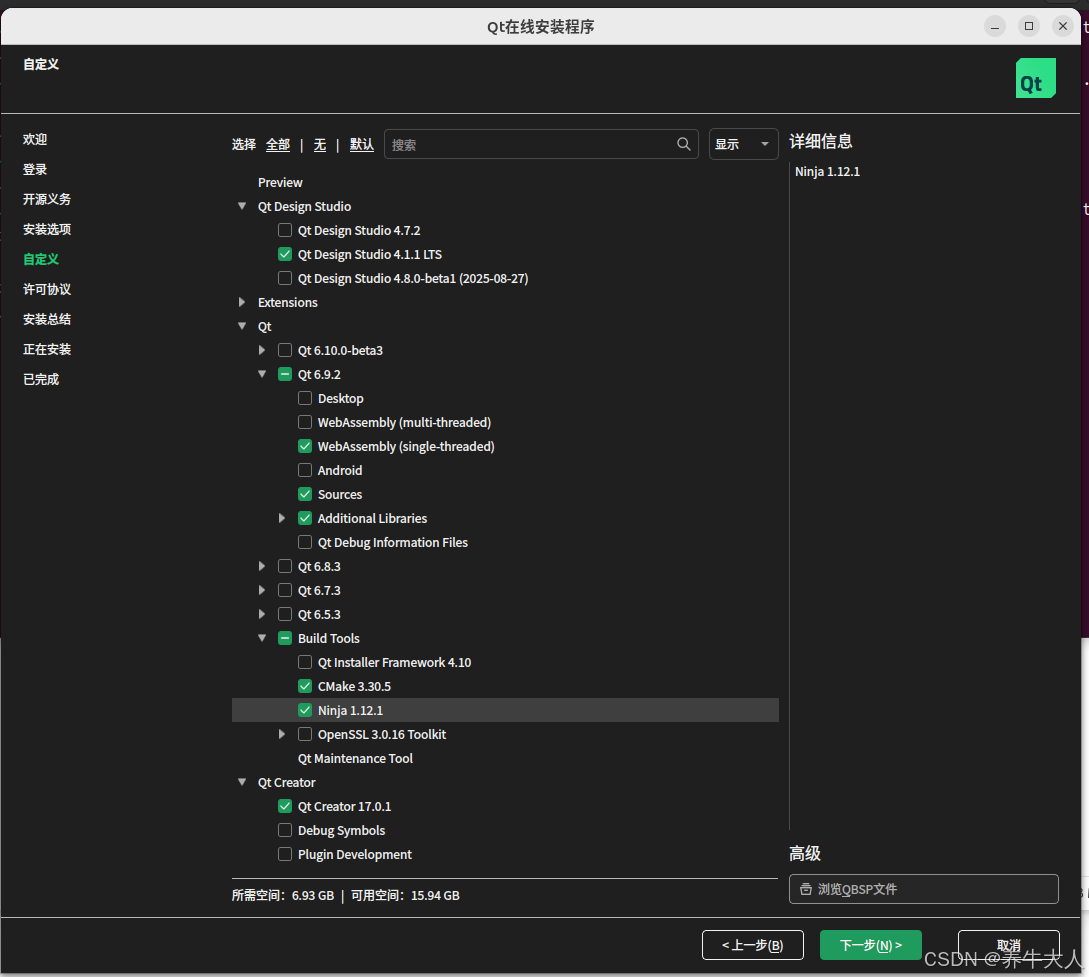The image size is (1089, 977).
Task: Uncheck the Sources checkbox
Action: coord(305,494)
